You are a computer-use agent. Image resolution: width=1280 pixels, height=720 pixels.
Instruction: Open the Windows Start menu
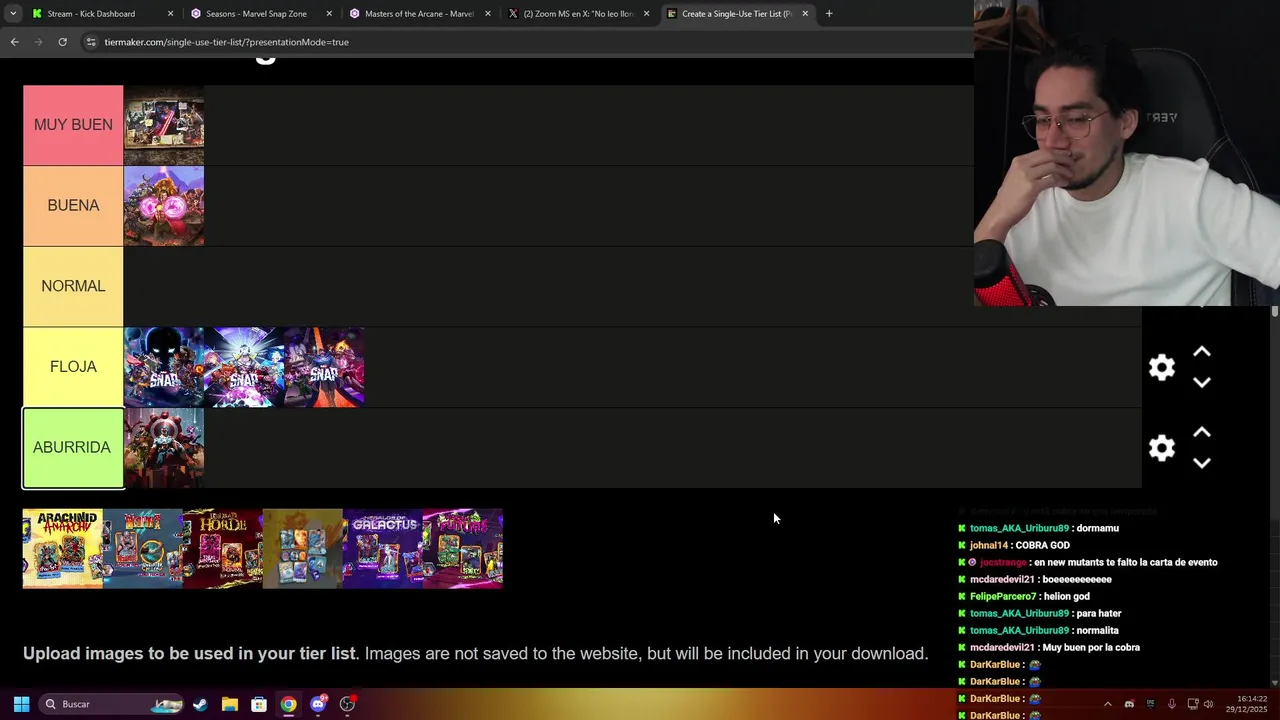[x=21, y=704]
